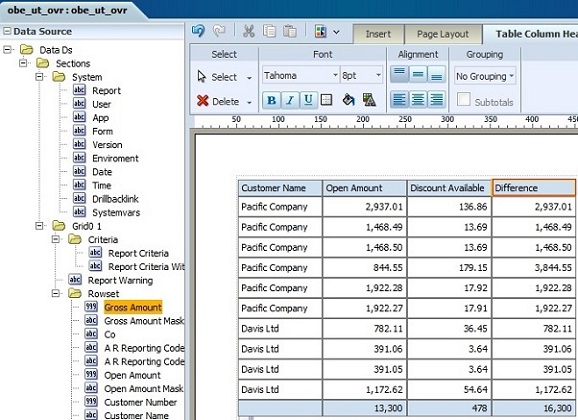This screenshot has height=420, width=578.
Task: Open the Select dropdown arrow
Action: point(249,78)
